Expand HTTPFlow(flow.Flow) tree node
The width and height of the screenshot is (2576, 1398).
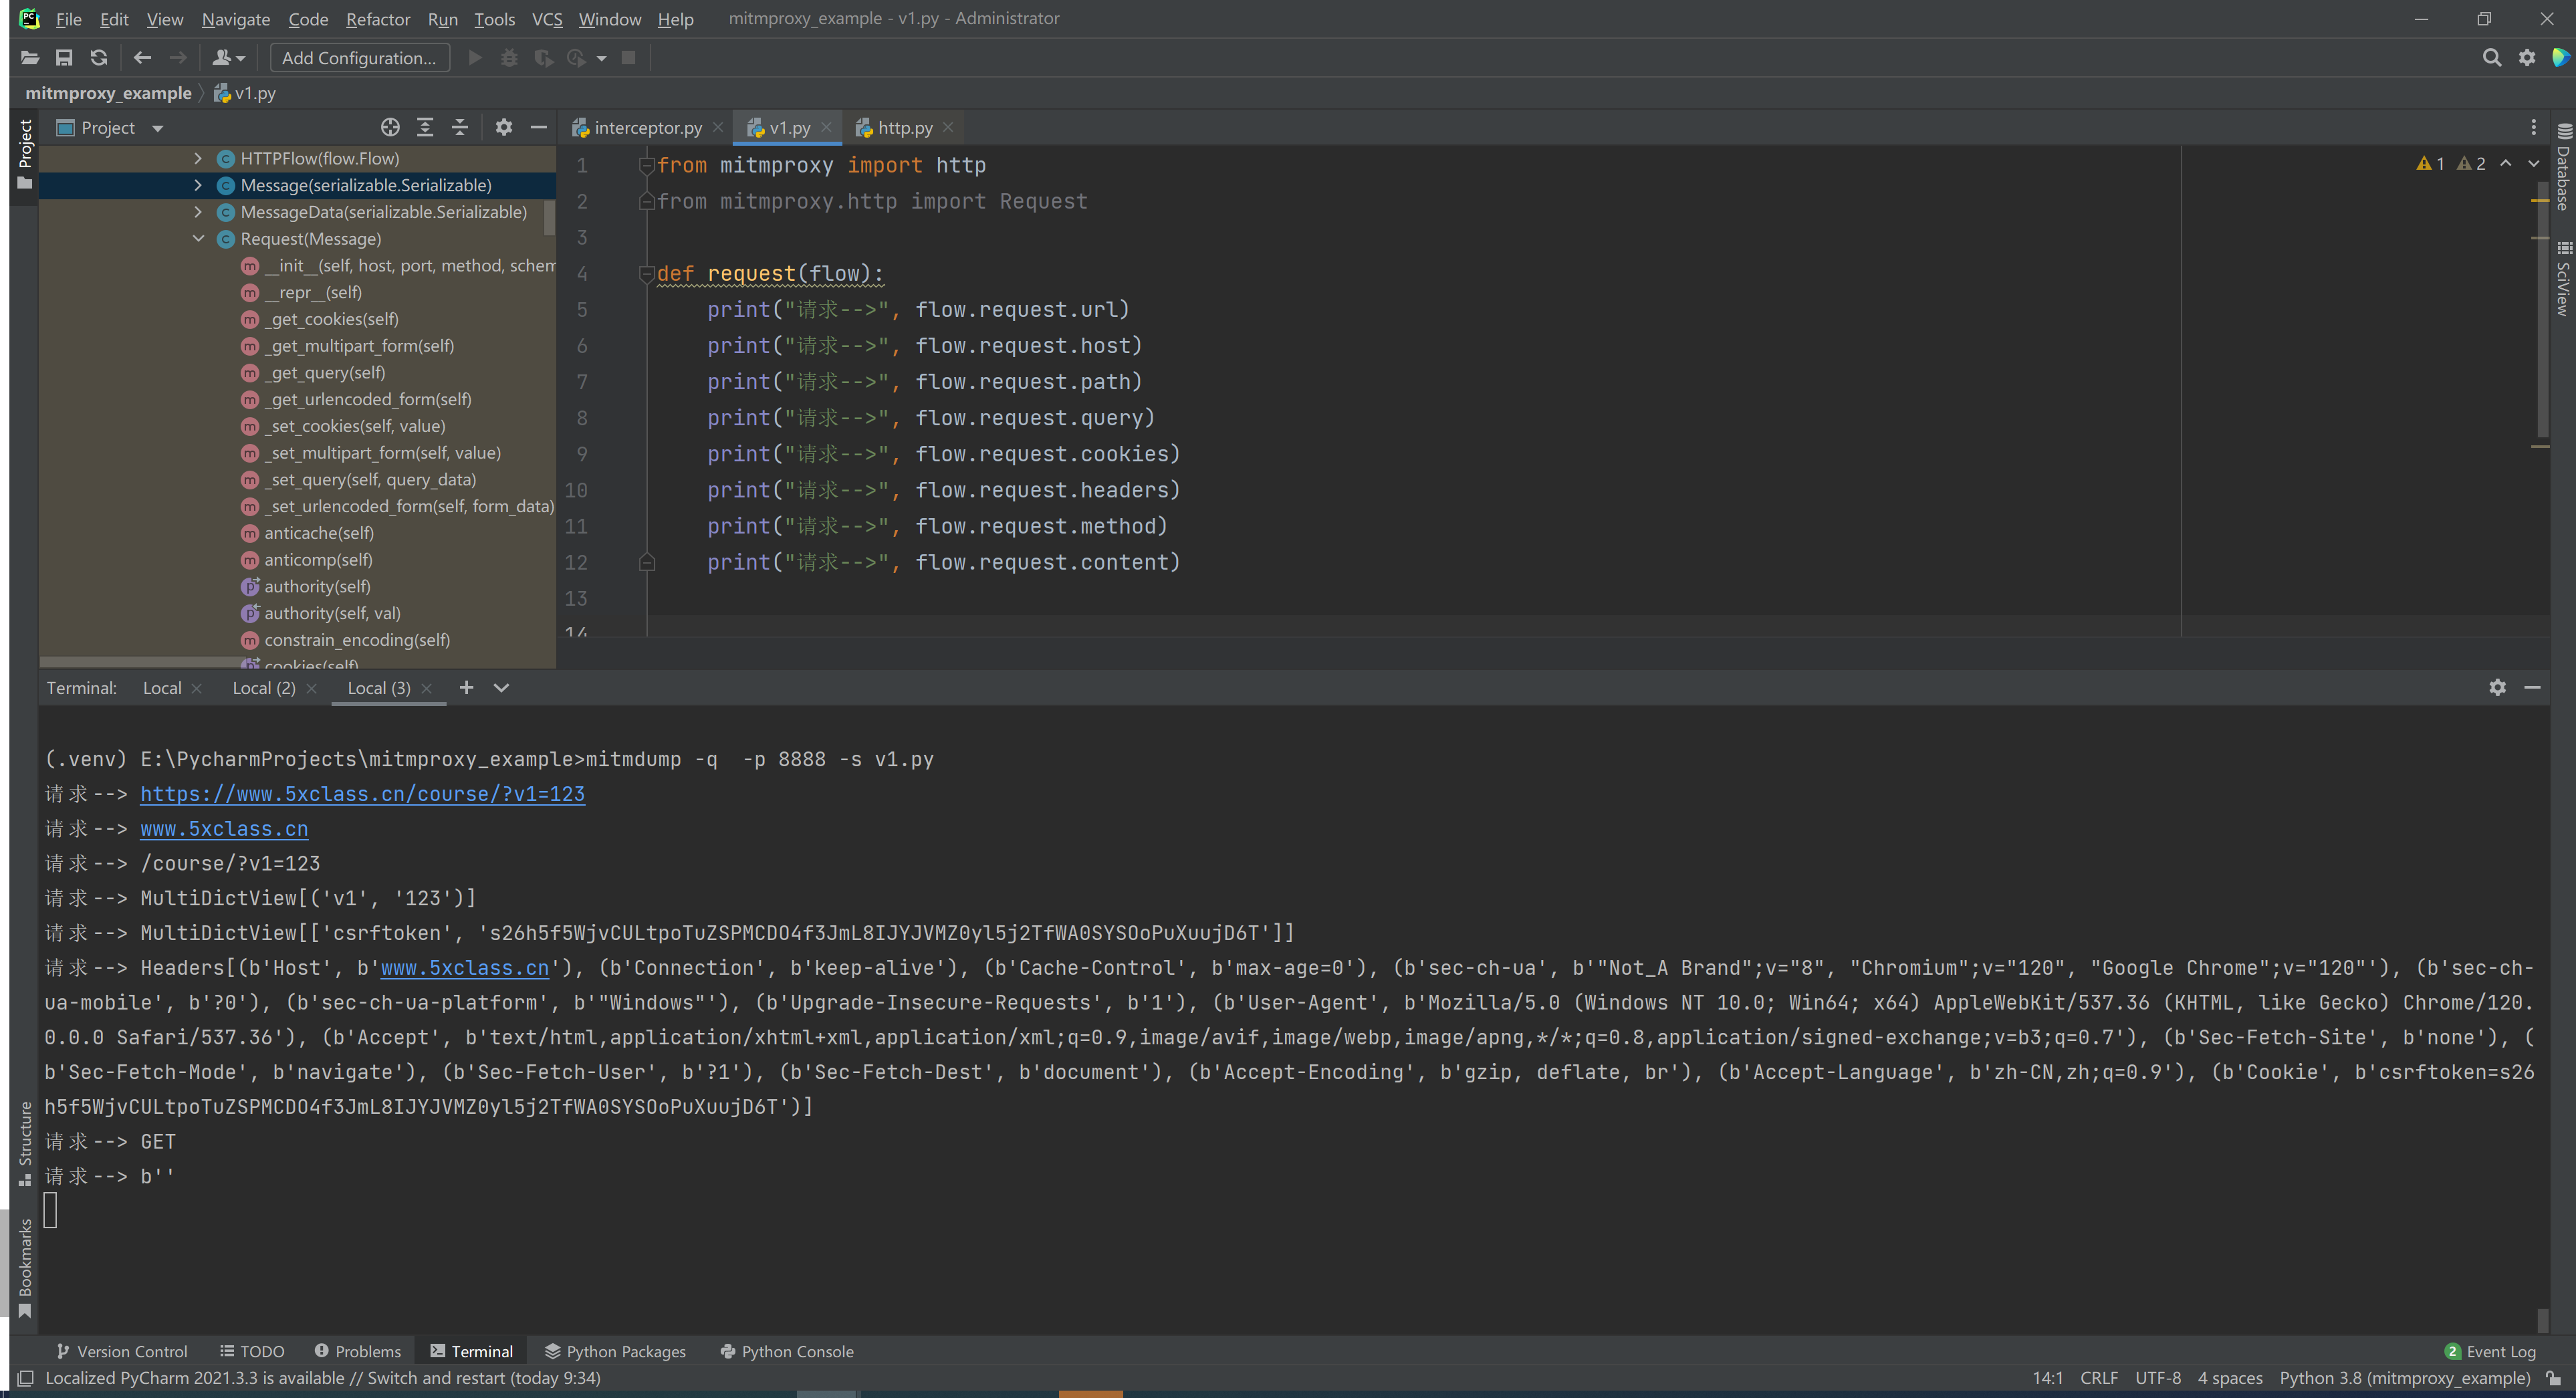click(x=198, y=158)
